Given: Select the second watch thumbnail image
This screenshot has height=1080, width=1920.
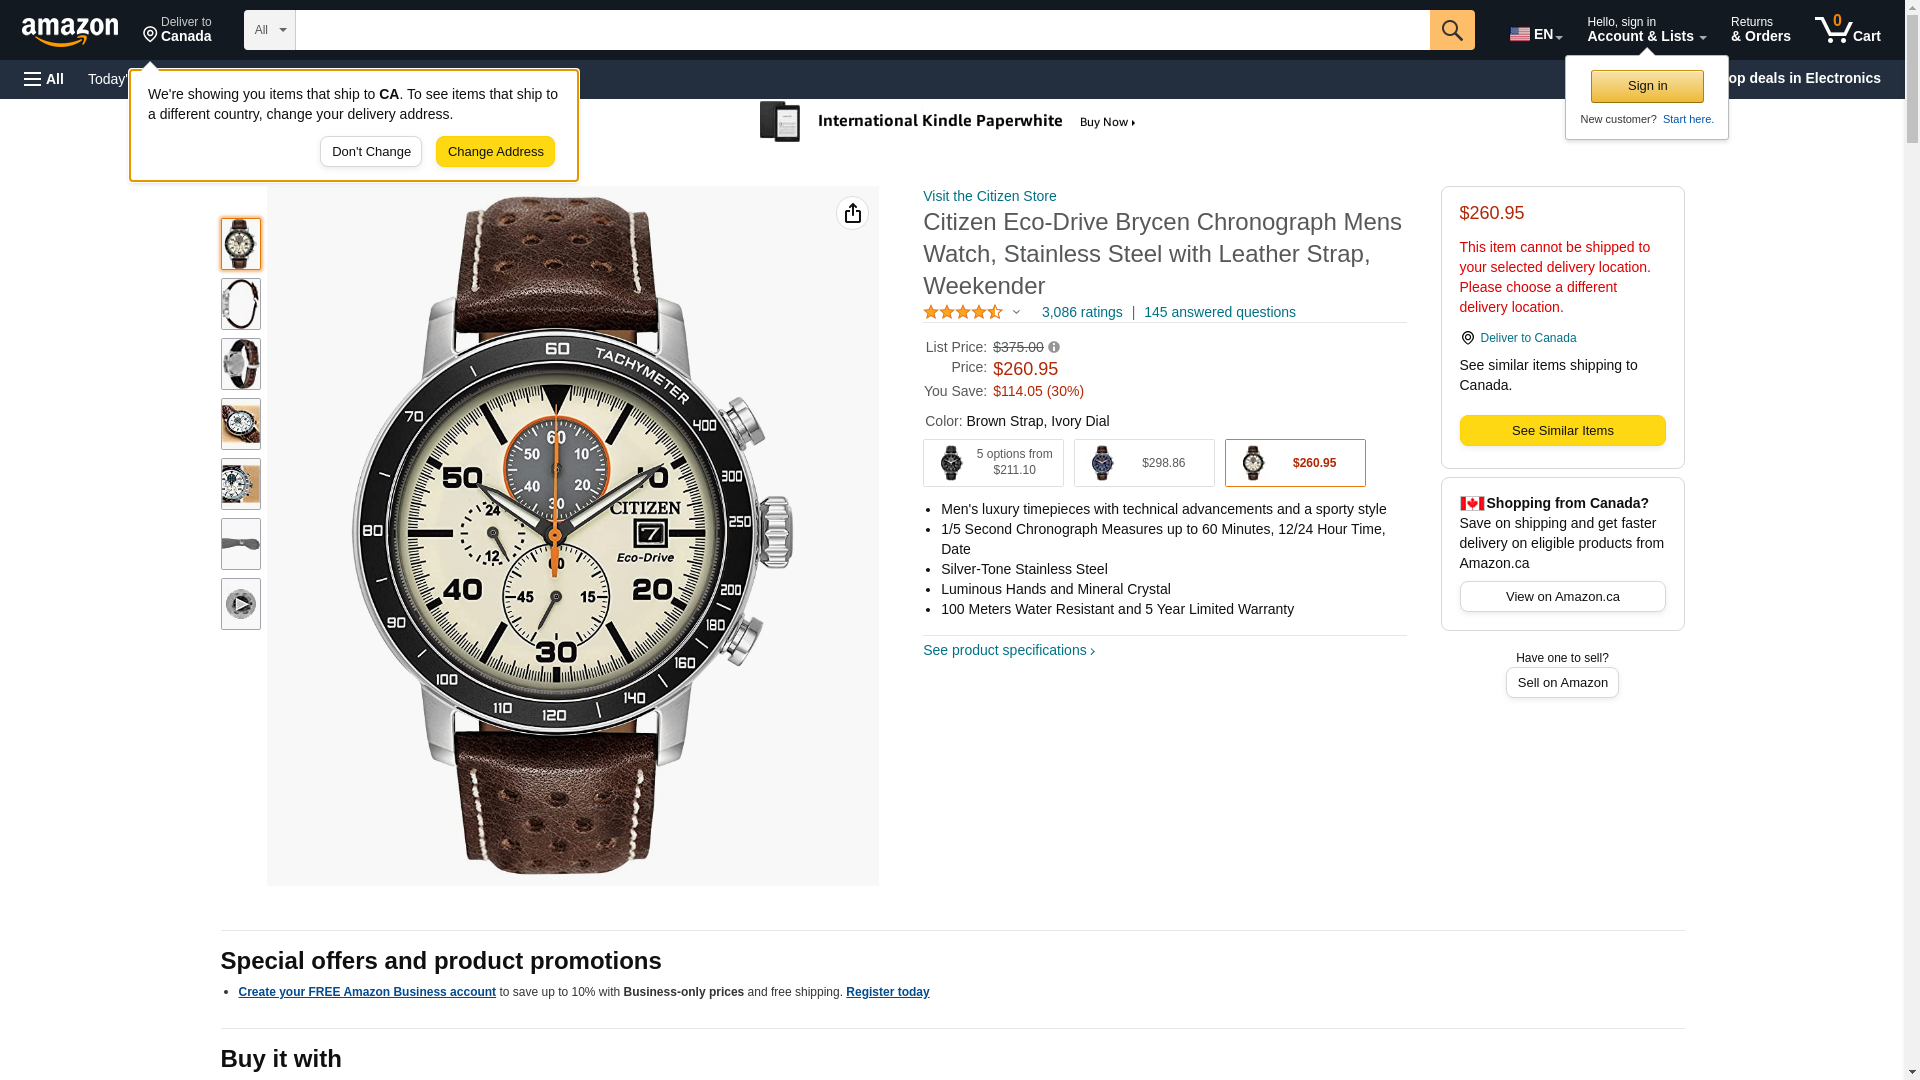Looking at the screenshot, I should (x=241, y=304).
